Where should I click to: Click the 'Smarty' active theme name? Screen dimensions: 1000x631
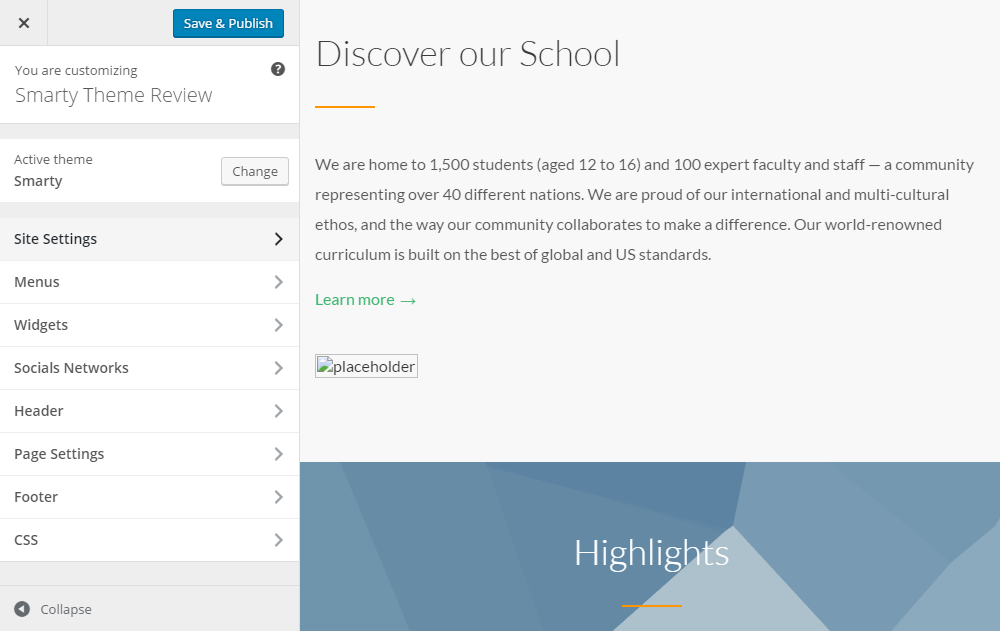38,181
